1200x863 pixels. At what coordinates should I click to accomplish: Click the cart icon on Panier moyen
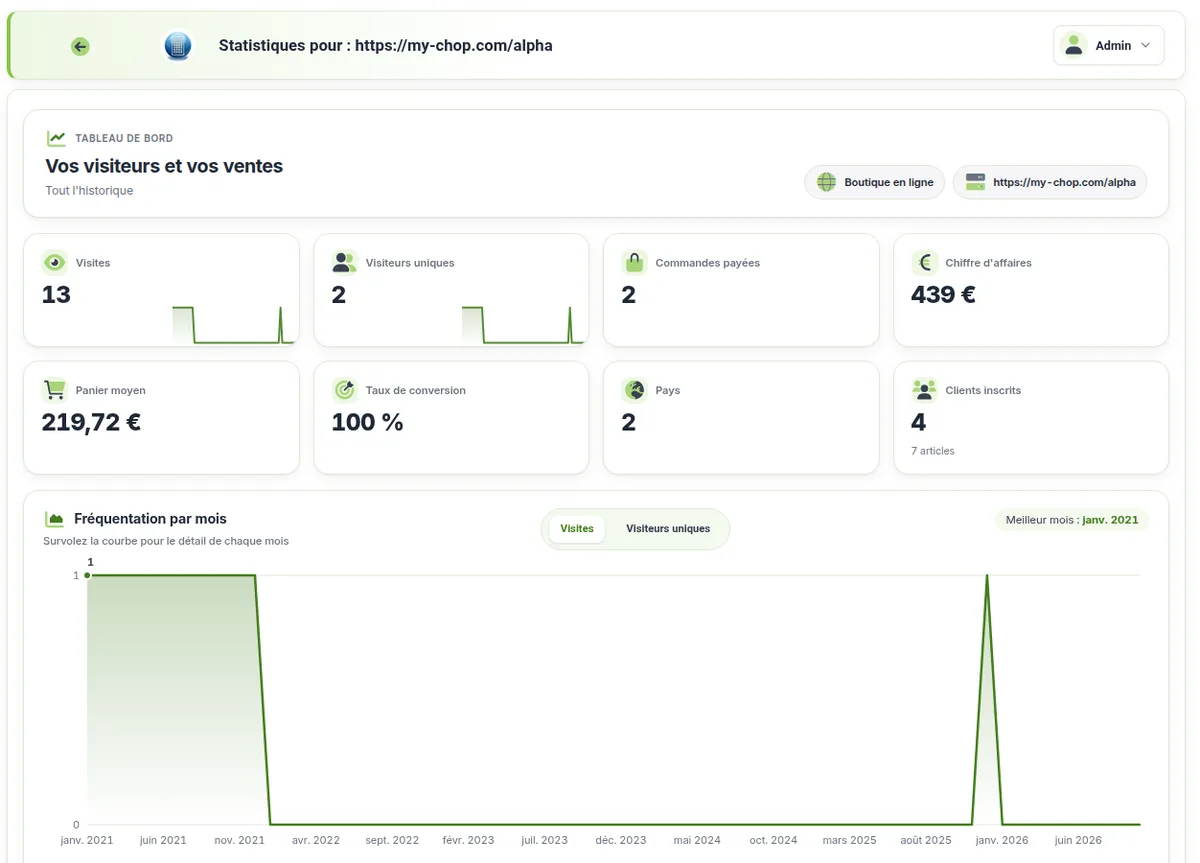(55, 390)
